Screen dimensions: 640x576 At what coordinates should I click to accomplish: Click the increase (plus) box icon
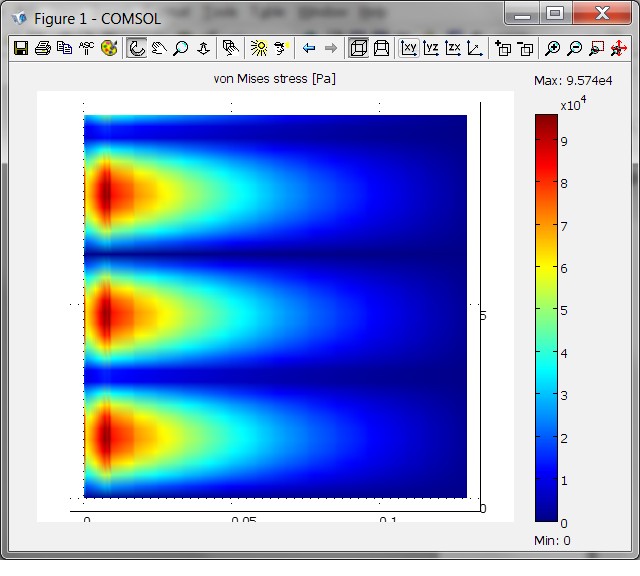pos(503,48)
